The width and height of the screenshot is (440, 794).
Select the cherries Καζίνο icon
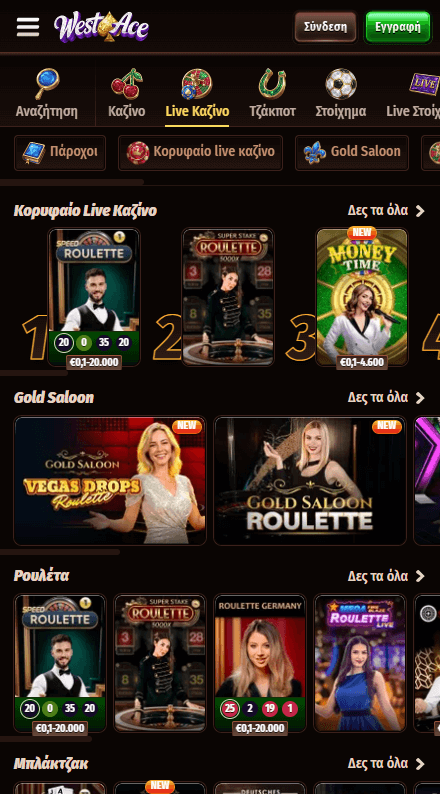(x=127, y=84)
